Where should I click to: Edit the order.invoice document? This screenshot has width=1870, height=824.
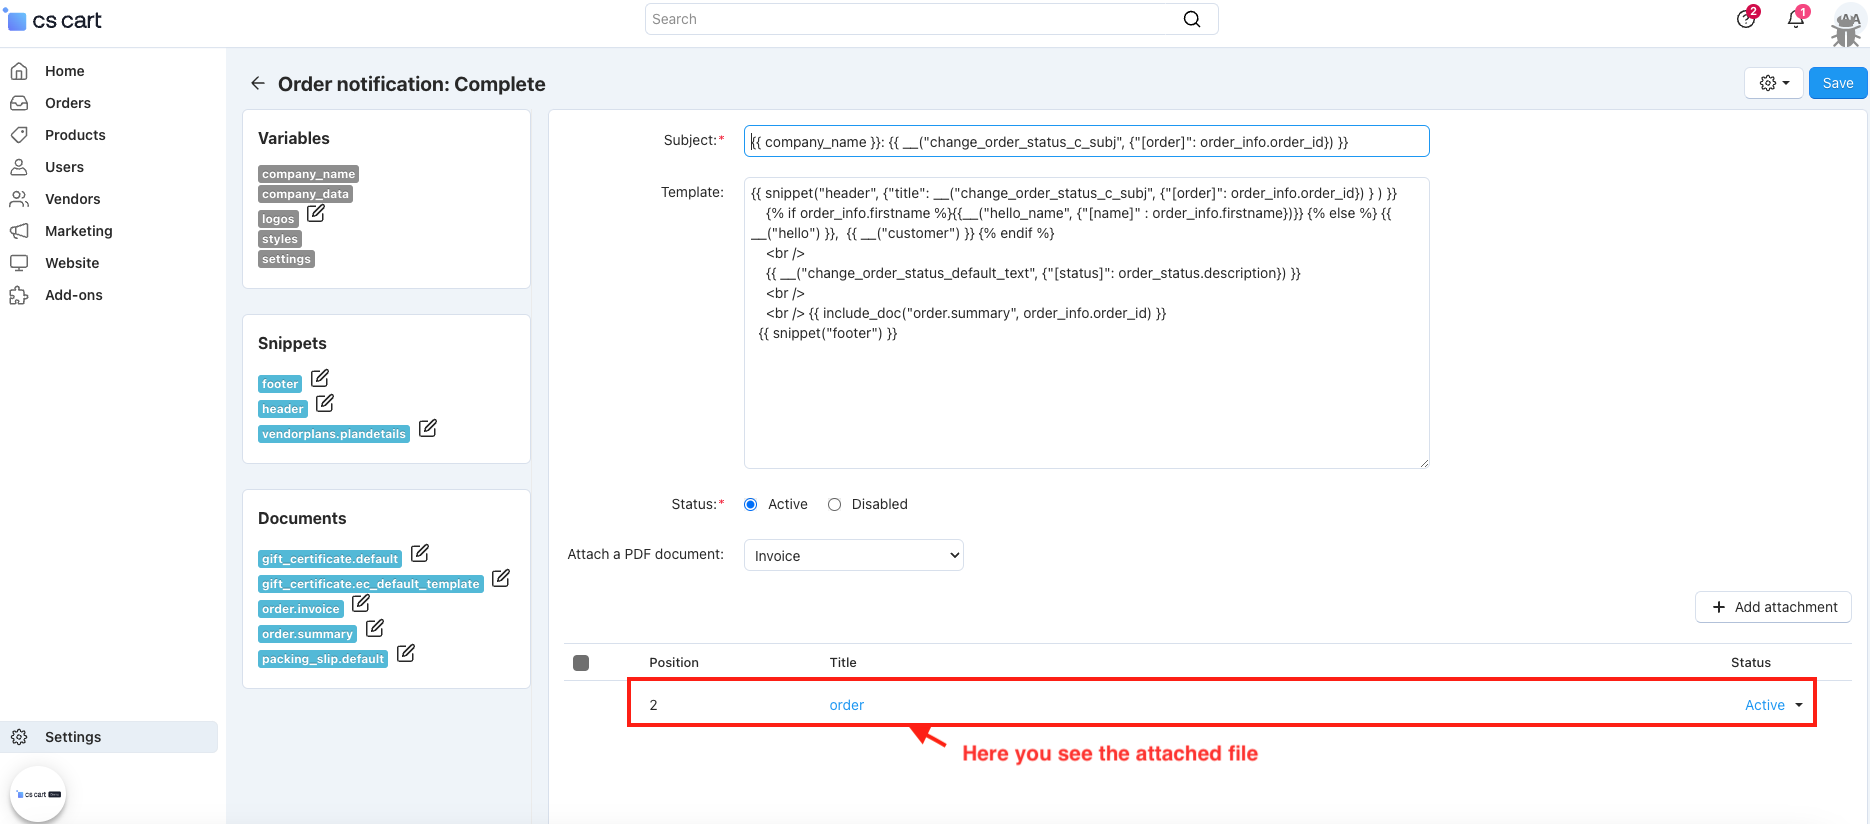tap(361, 603)
